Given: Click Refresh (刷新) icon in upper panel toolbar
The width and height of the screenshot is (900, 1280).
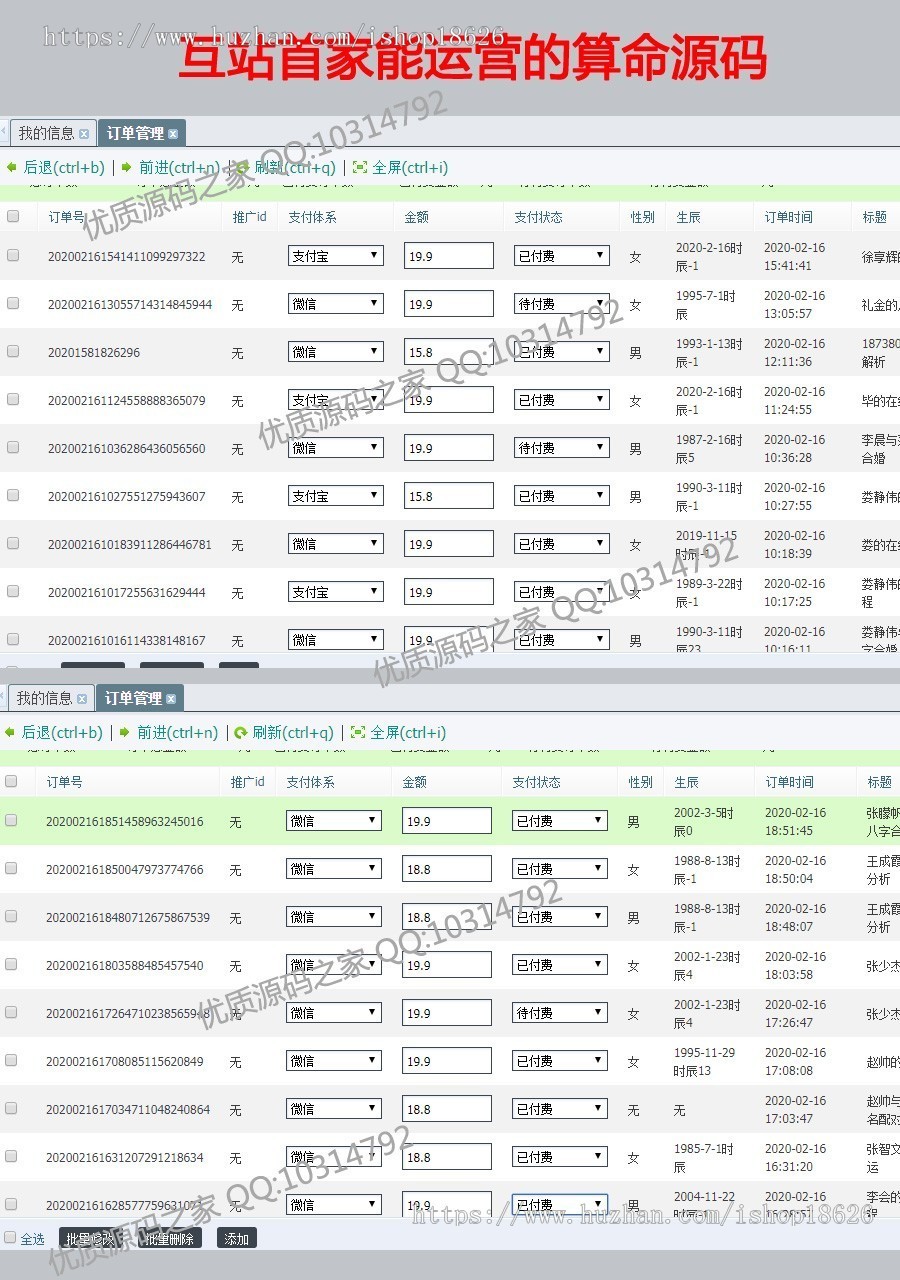Looking at the screenshot, I should click(243, 168).
